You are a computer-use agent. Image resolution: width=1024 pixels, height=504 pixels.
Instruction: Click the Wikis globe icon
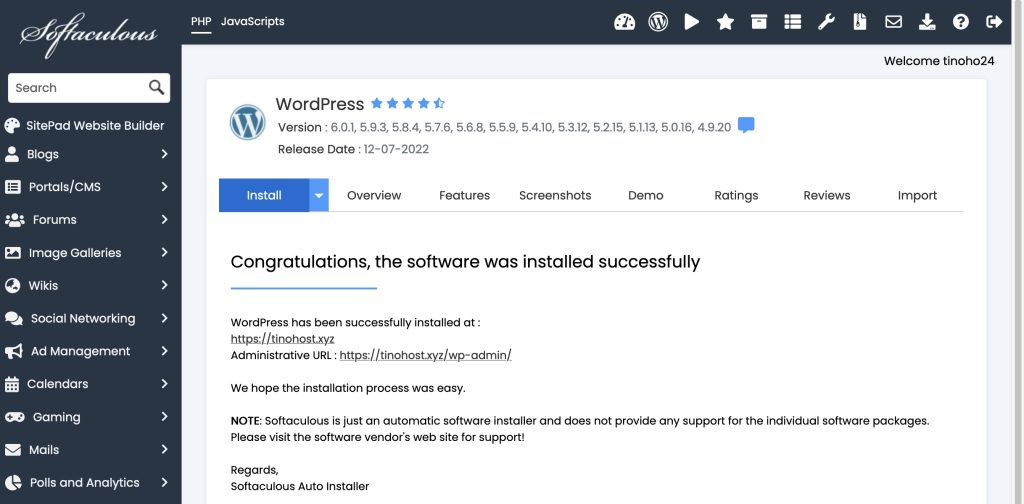pyautogui.click(x=12, y=285)
